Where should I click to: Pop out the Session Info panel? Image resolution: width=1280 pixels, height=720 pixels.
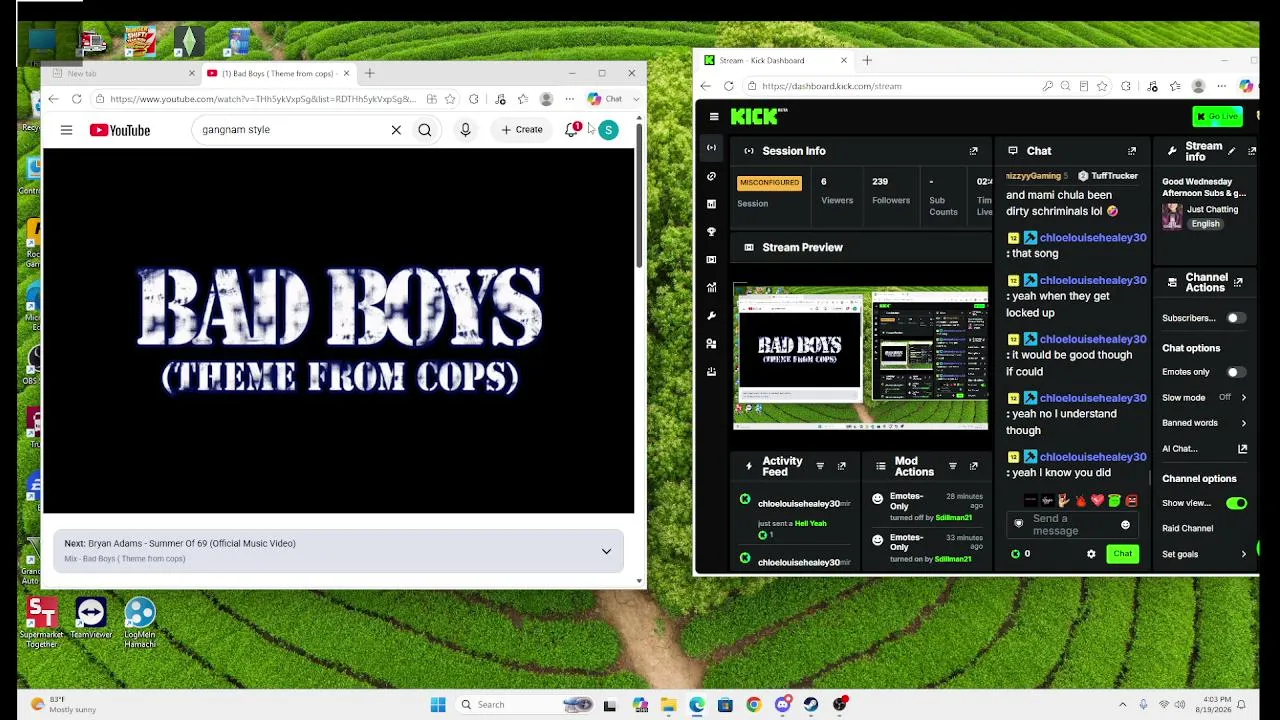tap(973, 151)
